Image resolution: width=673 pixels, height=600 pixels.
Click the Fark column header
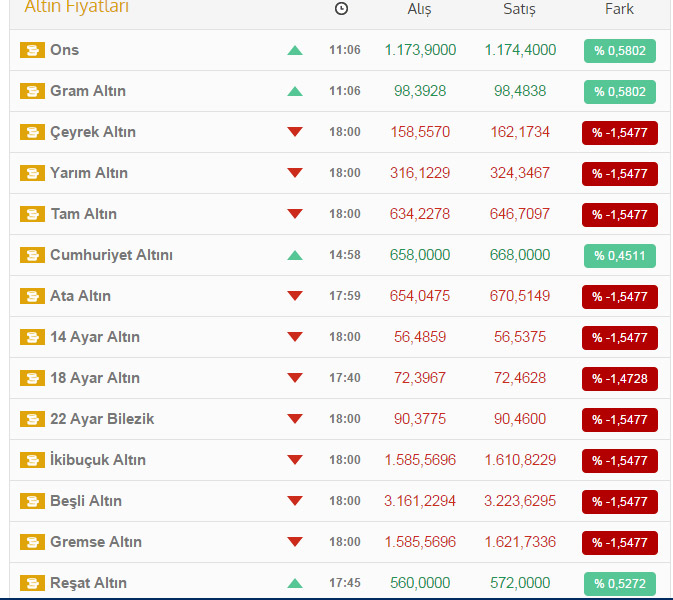(x=619, y=9)
